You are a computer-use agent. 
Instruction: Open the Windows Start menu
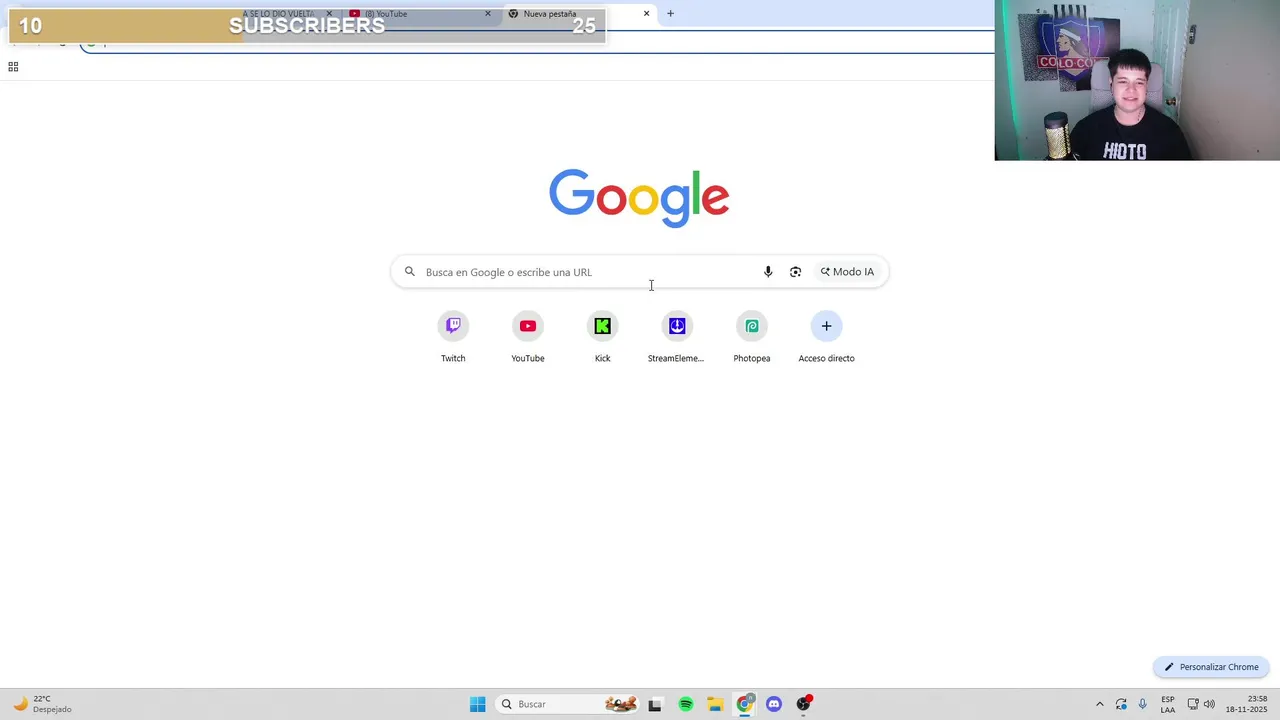pos(478,704)
